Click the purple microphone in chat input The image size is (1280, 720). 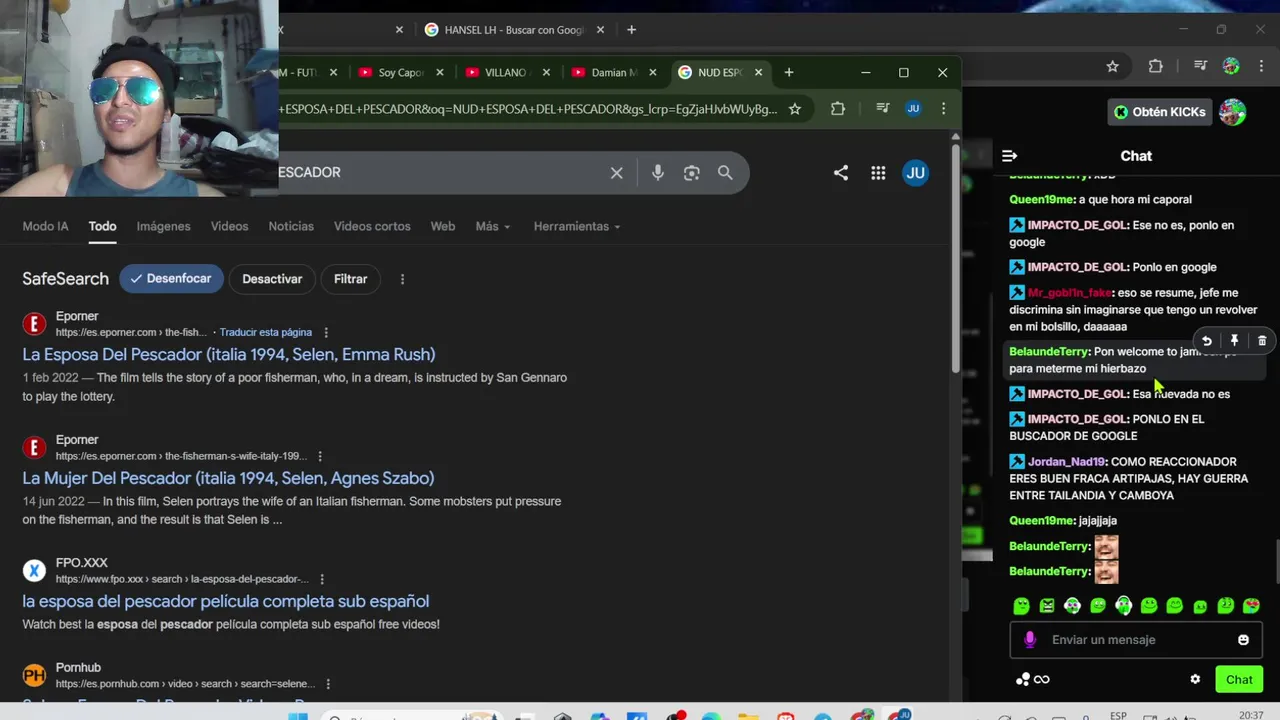pyautogui.click(x=1030, y=640)
